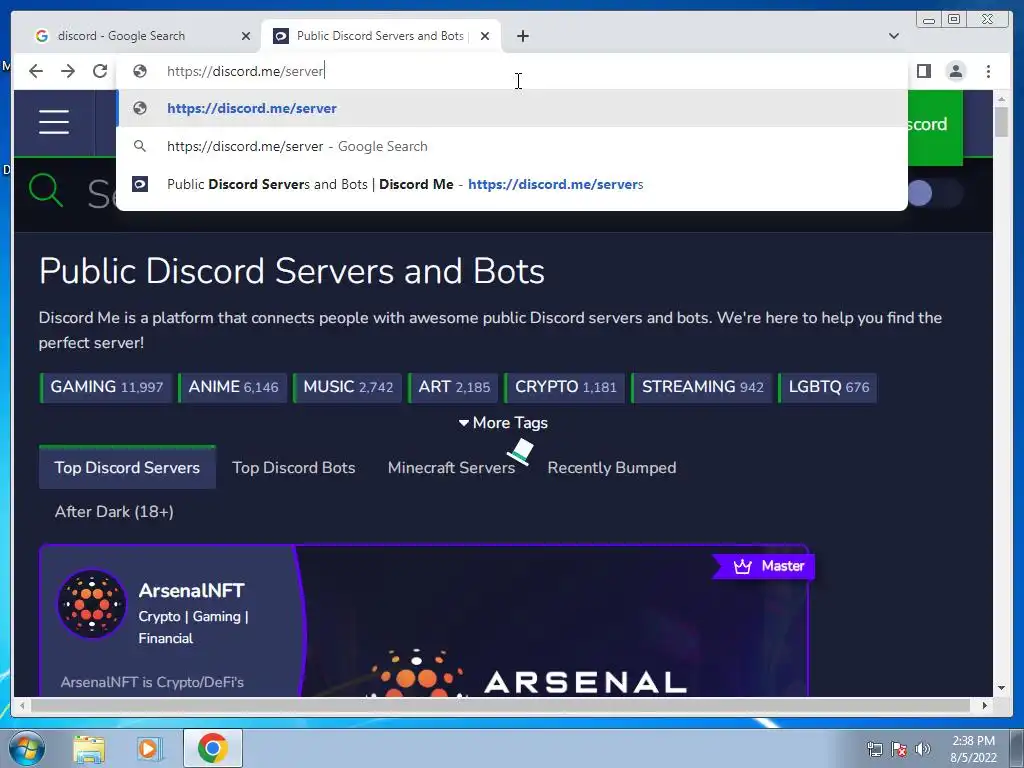This screenshot has height=768, width=1024.
Task: Open the ArsenalNFT server avatar
Action: coord(92,603)
